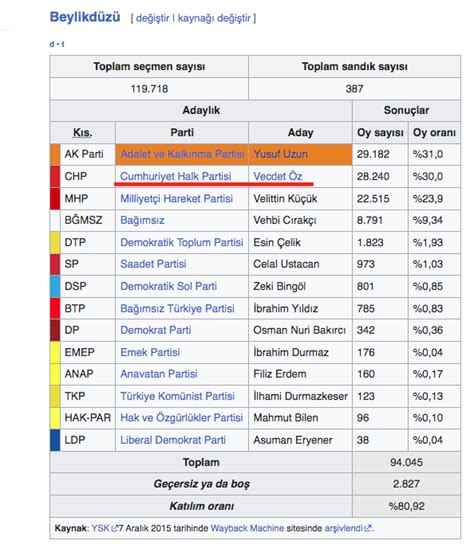Click the 'Toplam sandık sayısı' header

[x=354, y=67]
